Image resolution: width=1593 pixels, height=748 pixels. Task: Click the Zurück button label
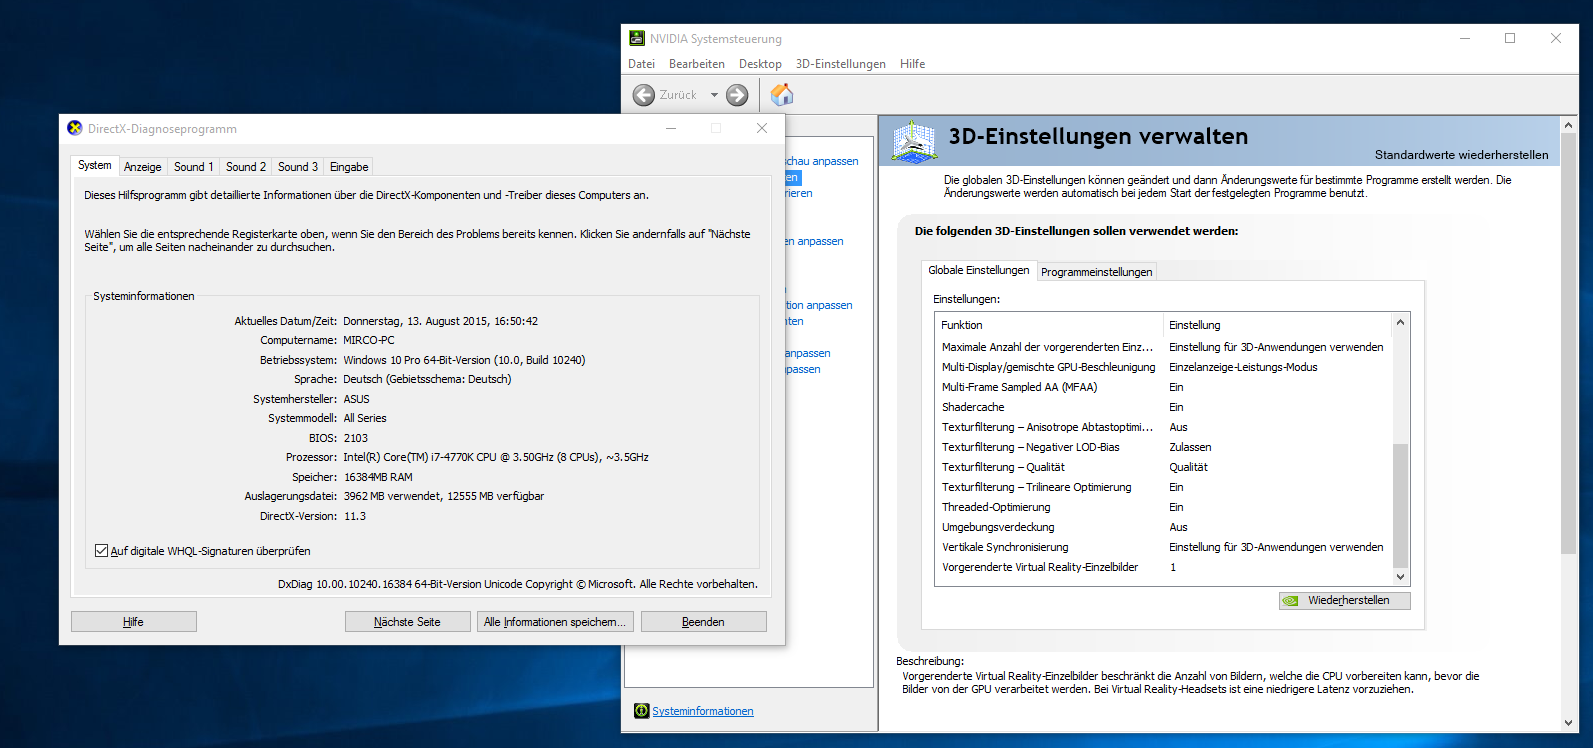(678, 95)
